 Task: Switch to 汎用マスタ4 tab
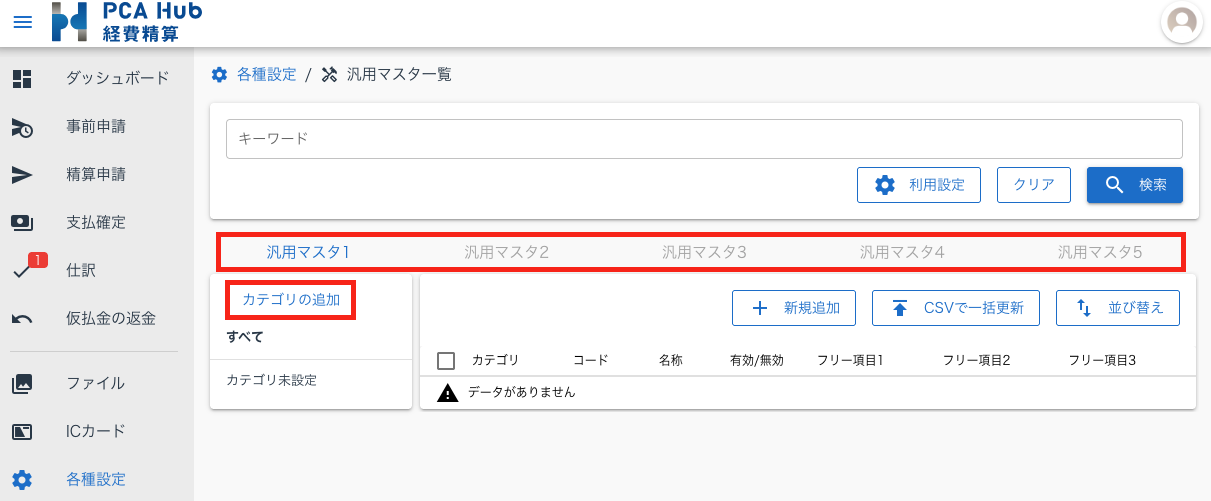(x=902, y=252)
